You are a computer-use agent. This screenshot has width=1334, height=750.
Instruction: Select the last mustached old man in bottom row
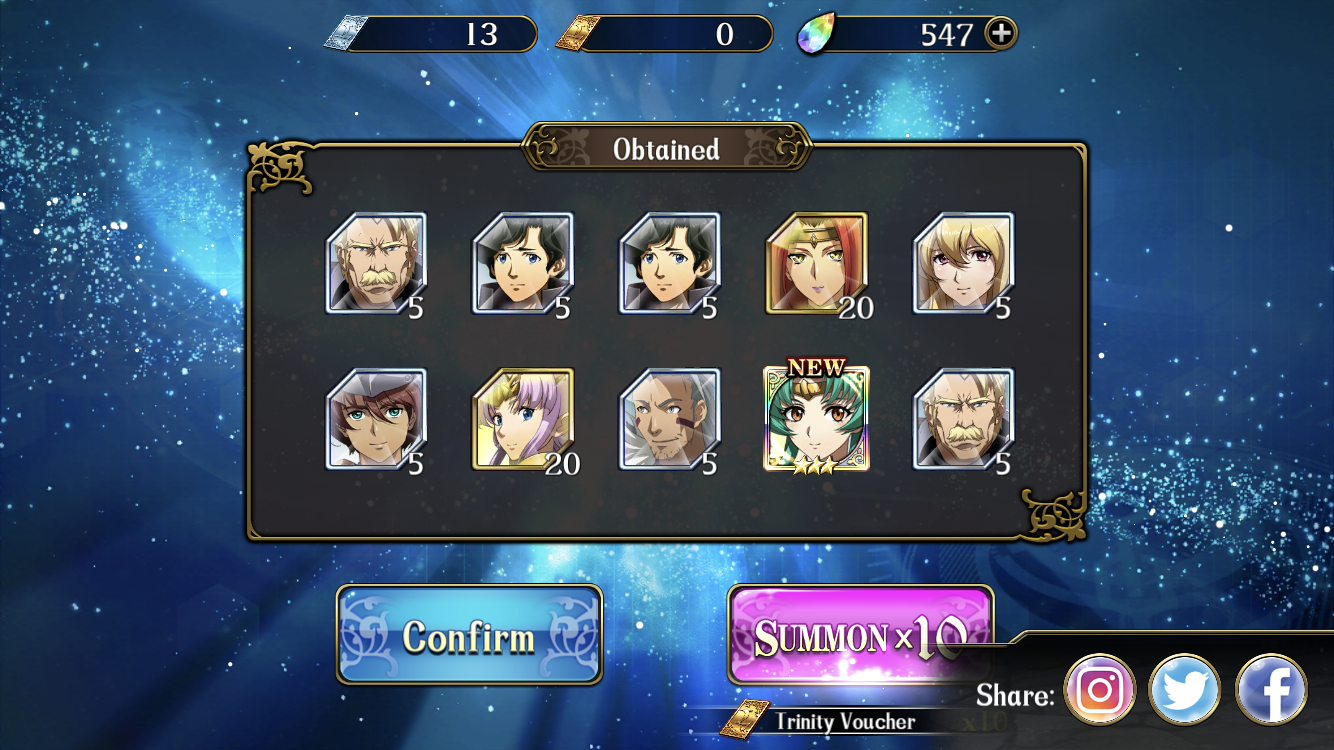pyautogui.click(x=963, y=419)
